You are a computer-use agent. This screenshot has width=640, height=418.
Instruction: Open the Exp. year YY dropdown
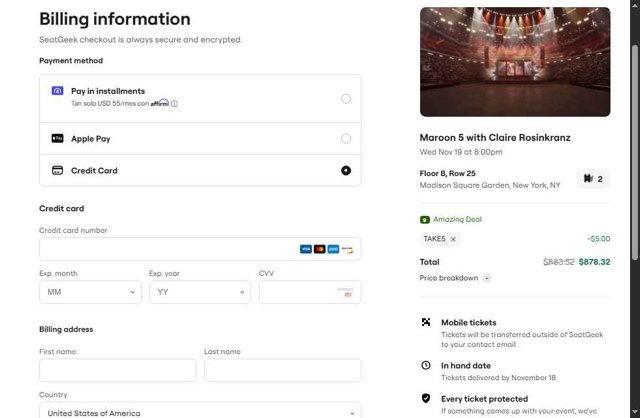200,292
